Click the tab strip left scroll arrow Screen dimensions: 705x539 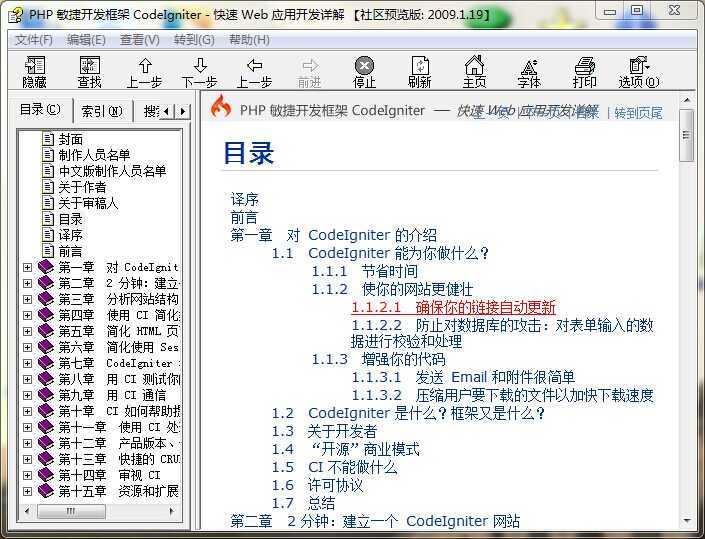167,111
